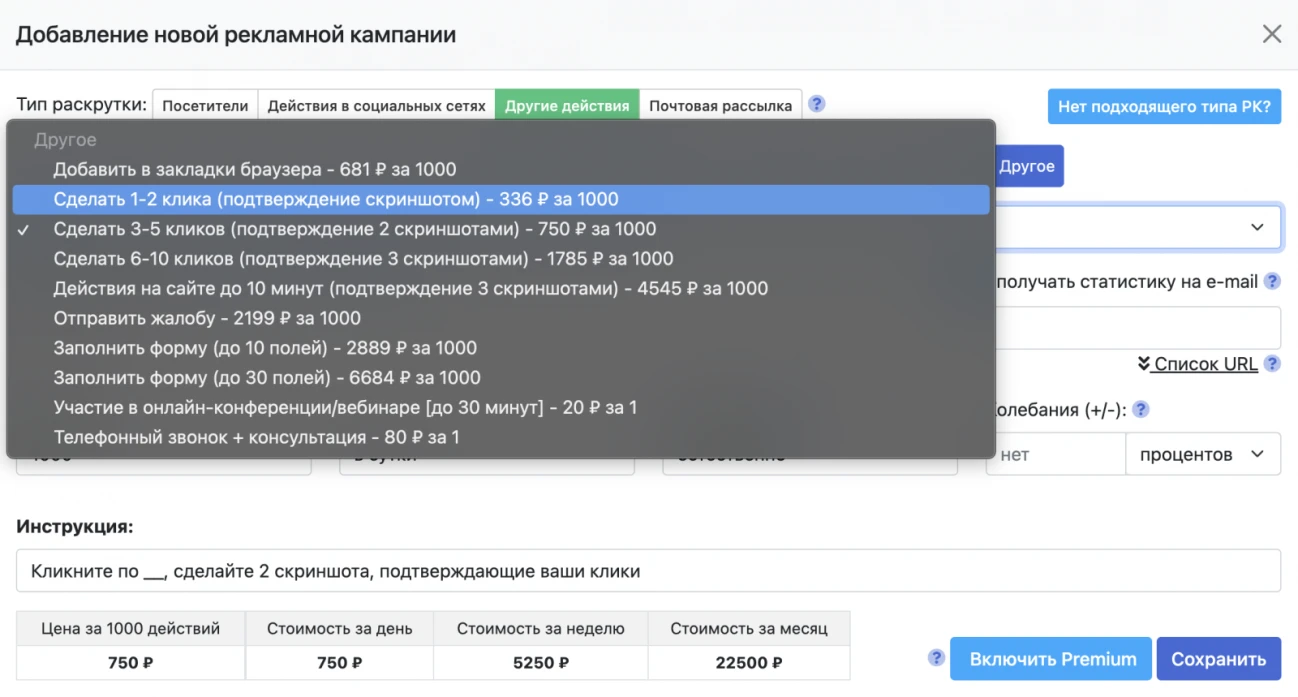The image size is (1298, 697).
Task: Expand the Список URL link
Action: click(x=1198, y=364)
